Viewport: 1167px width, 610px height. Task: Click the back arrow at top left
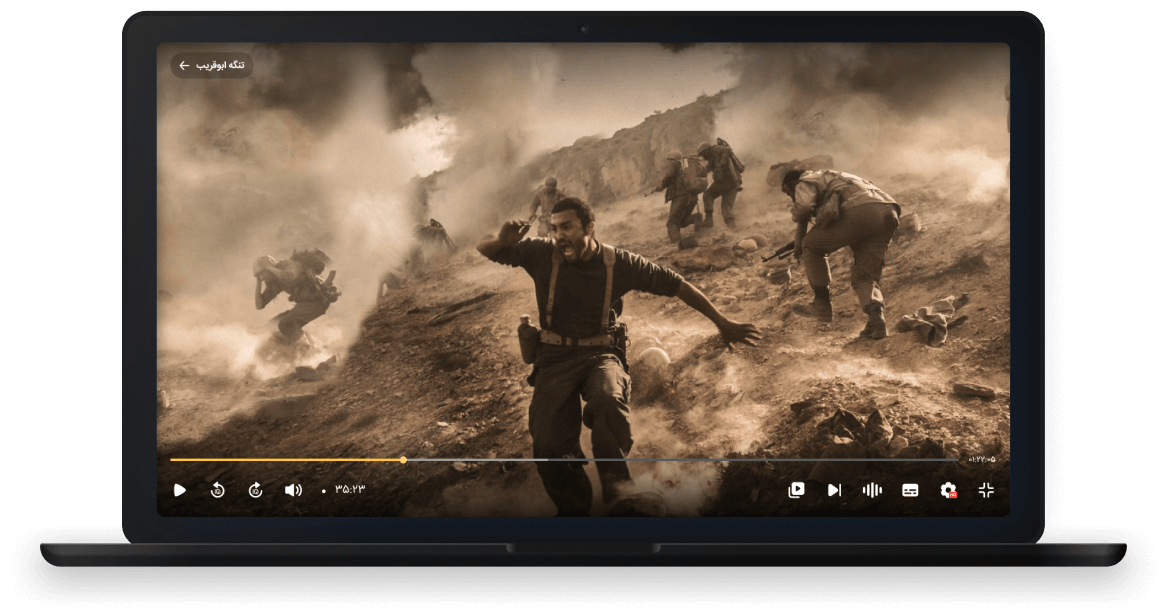click(184, 66)
